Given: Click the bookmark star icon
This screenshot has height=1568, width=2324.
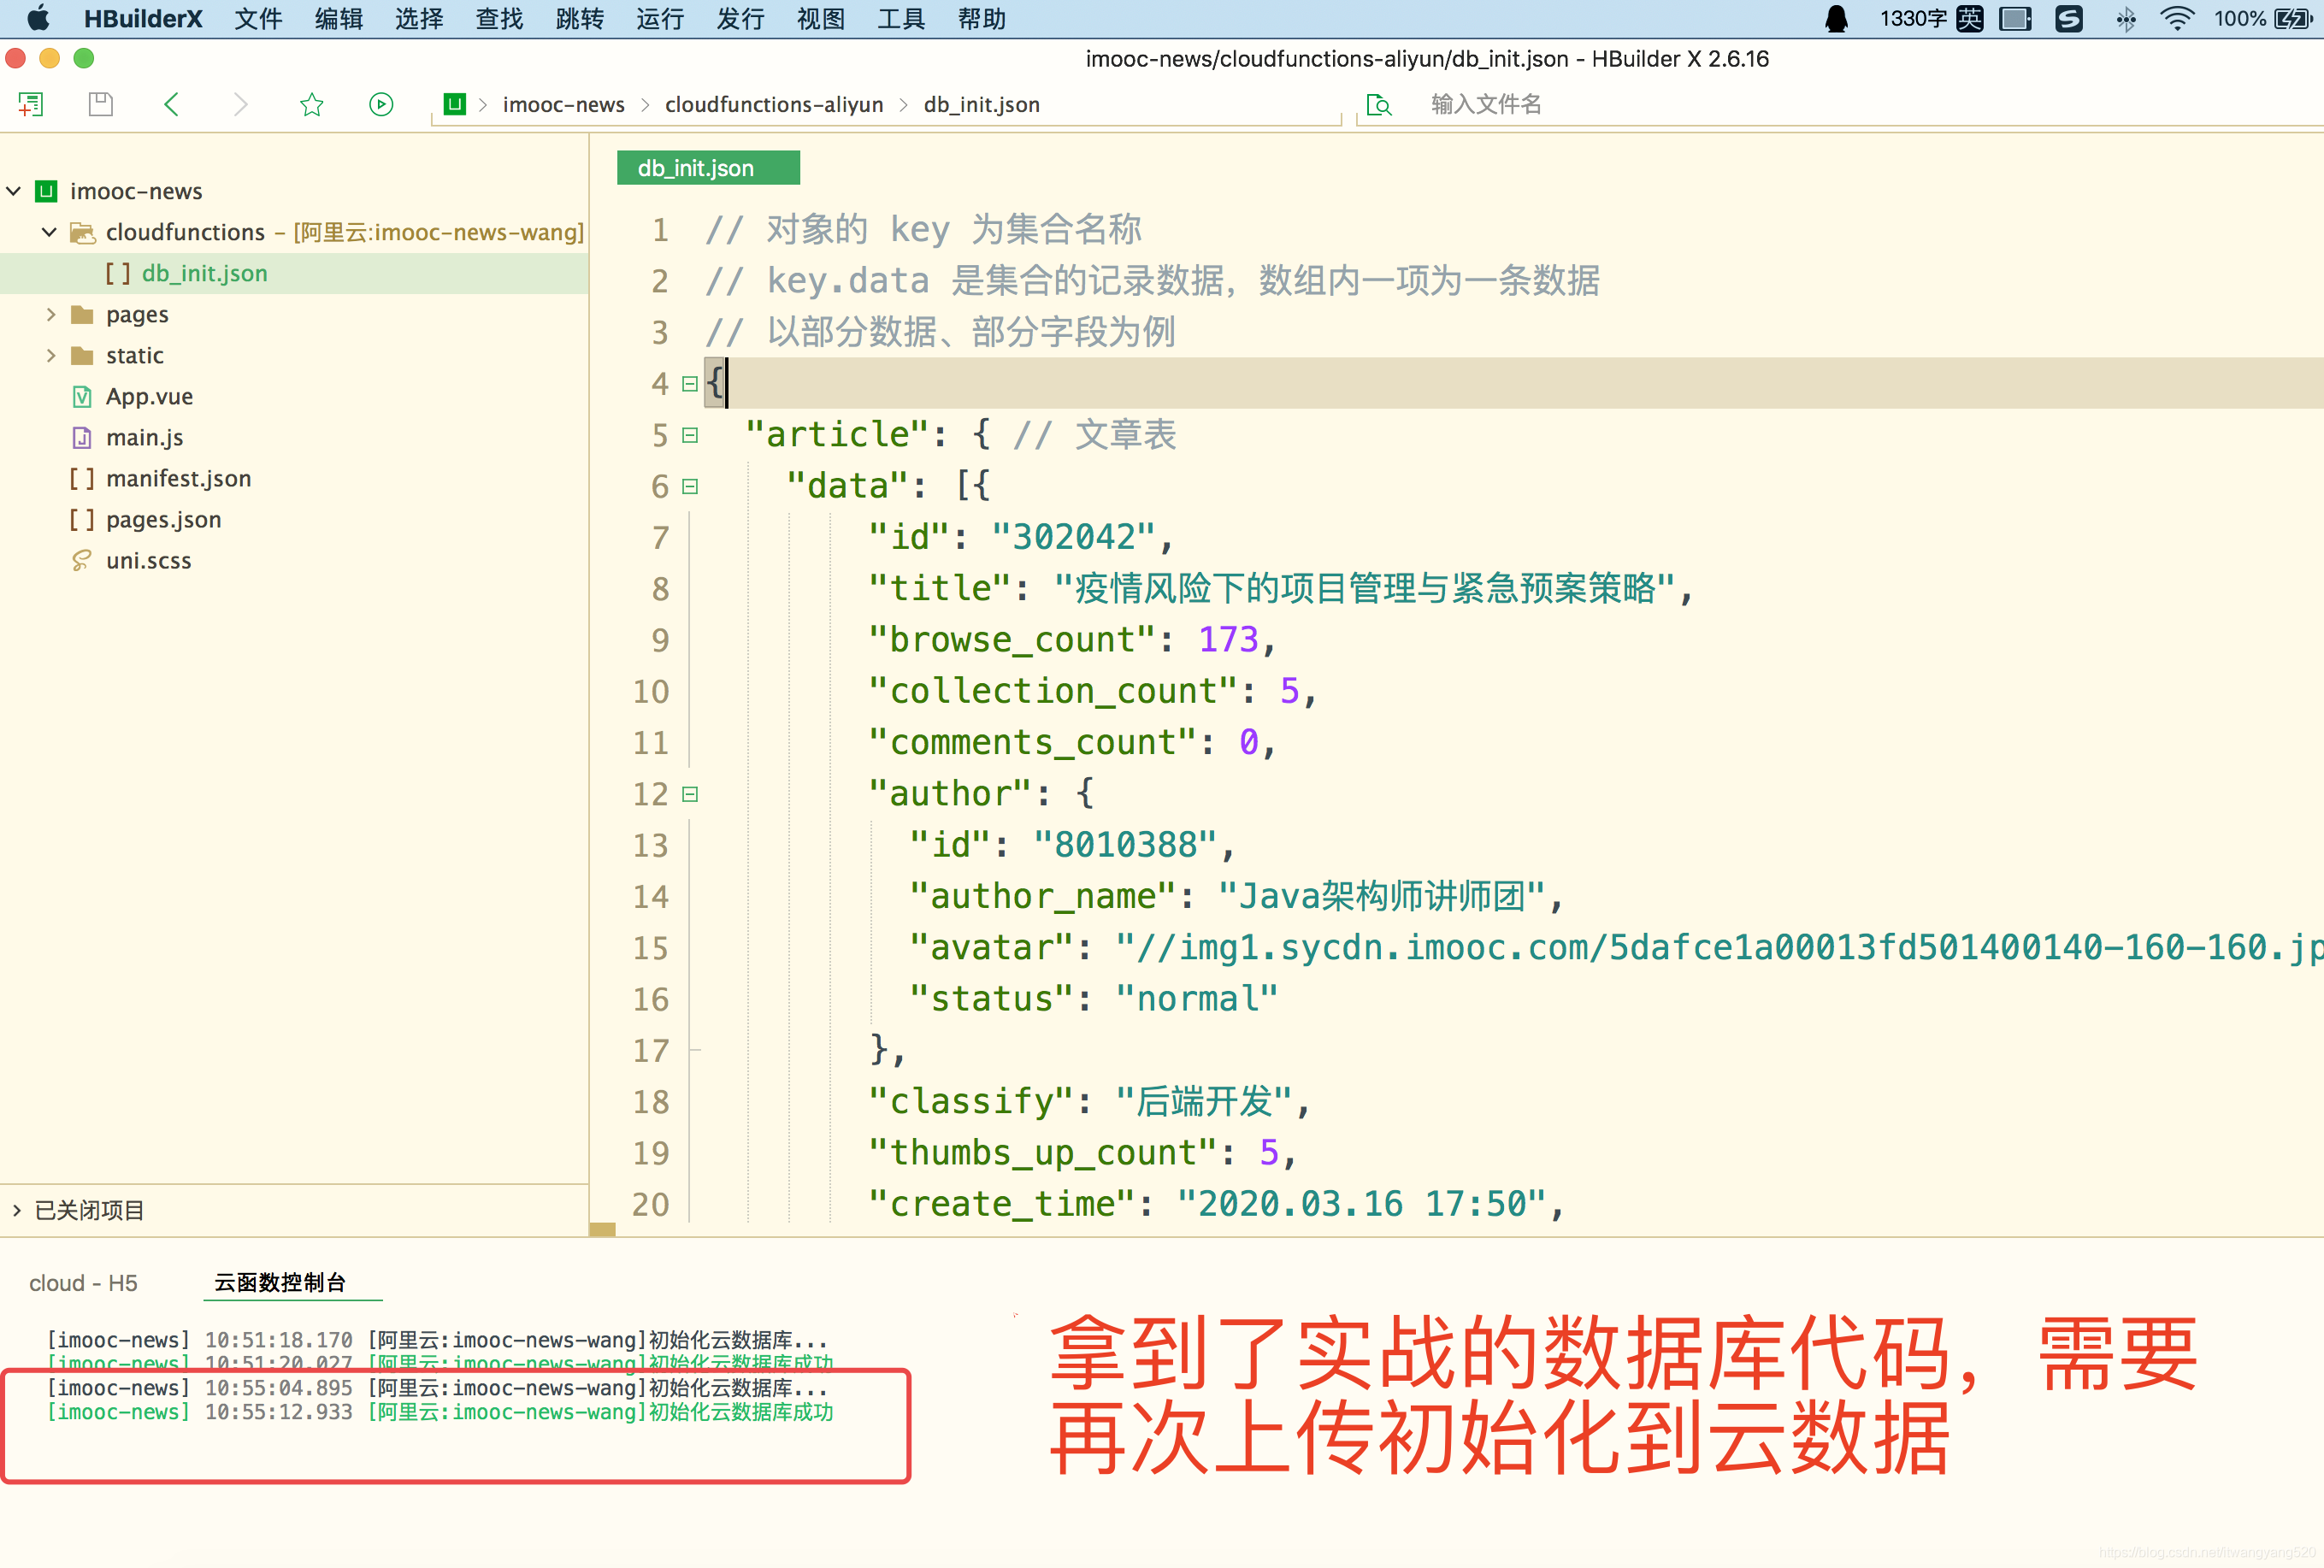Looking at the screenshot, I should (311, 104).
